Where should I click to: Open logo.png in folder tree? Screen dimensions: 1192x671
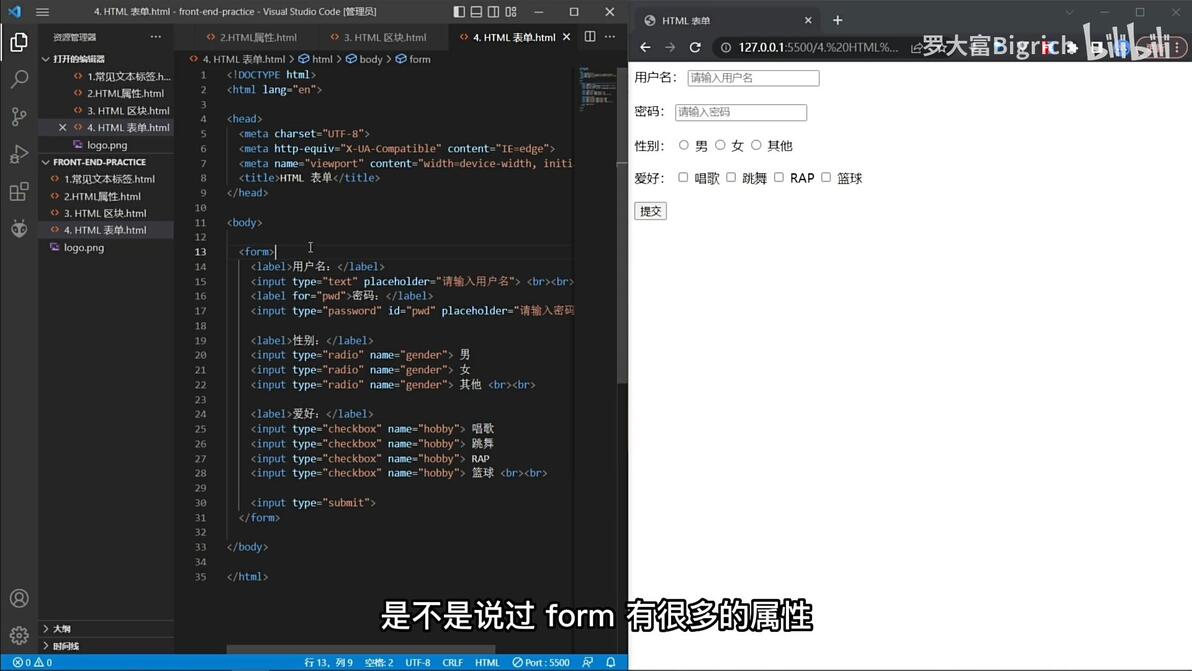84,248
